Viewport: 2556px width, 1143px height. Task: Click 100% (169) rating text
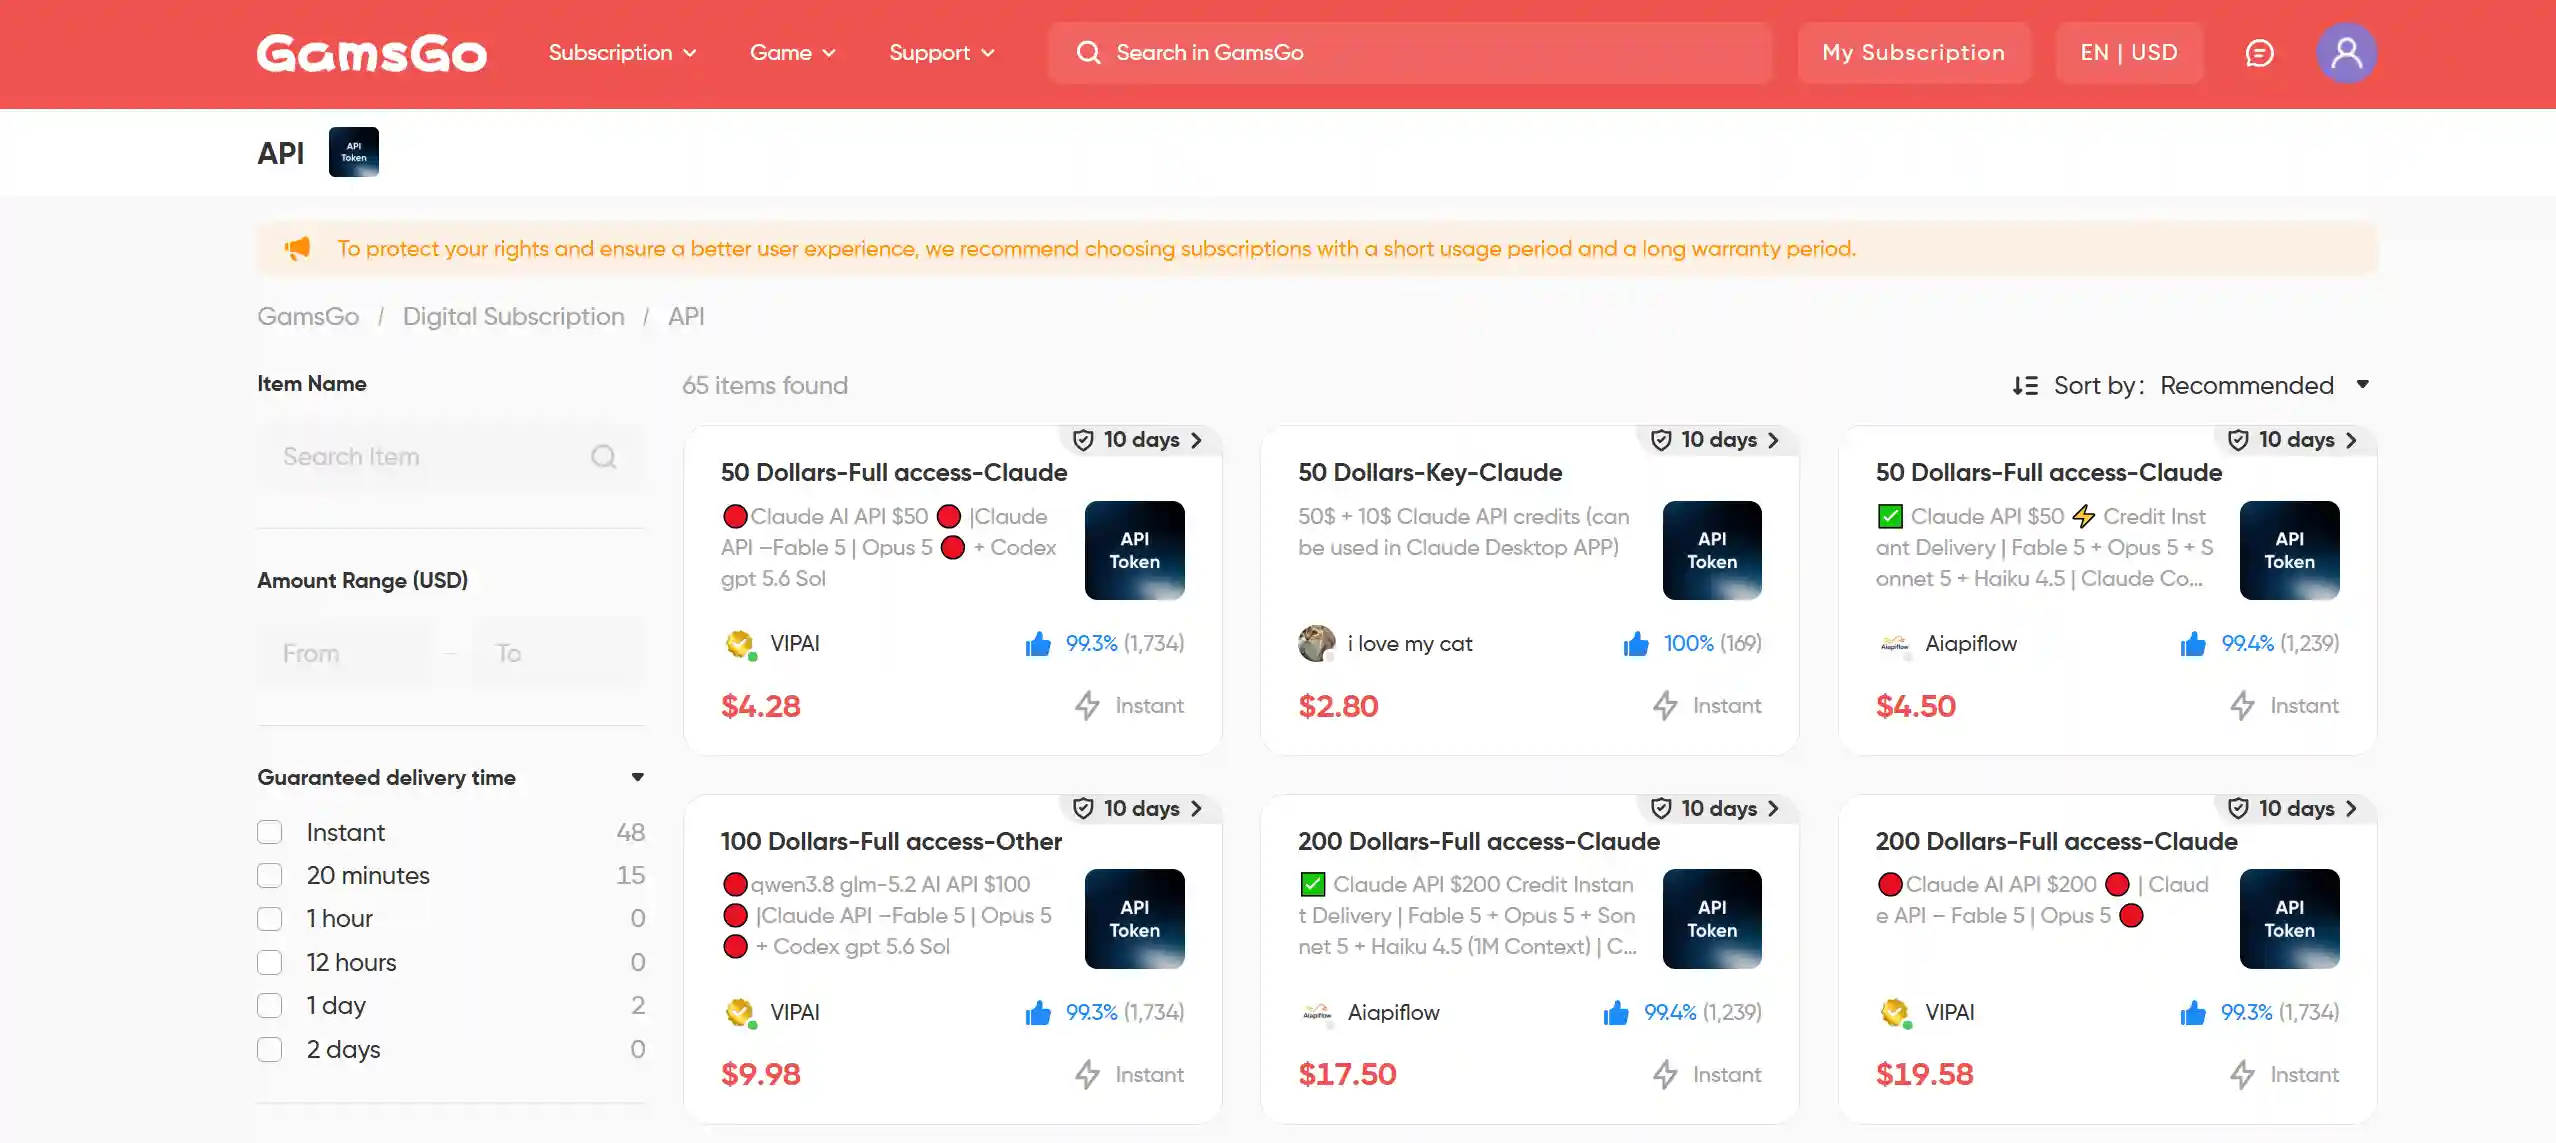pos(1712,644)
